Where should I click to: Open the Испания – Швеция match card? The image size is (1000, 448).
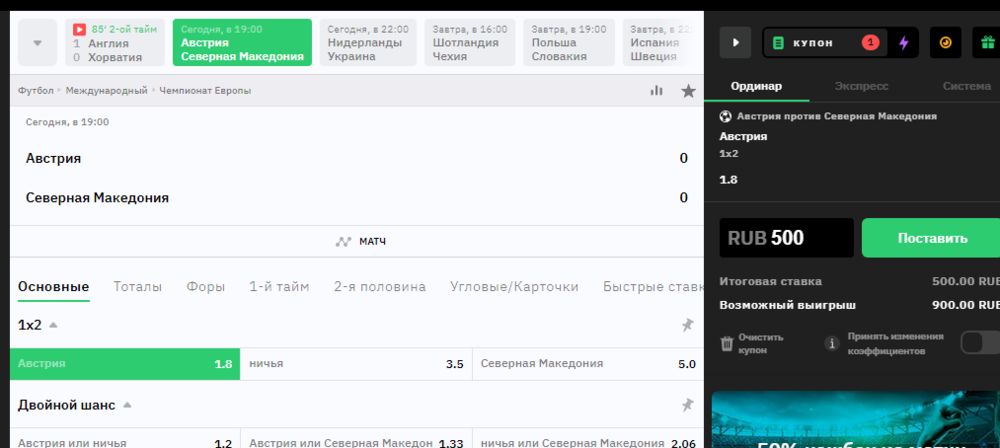[x=656, y=43]
